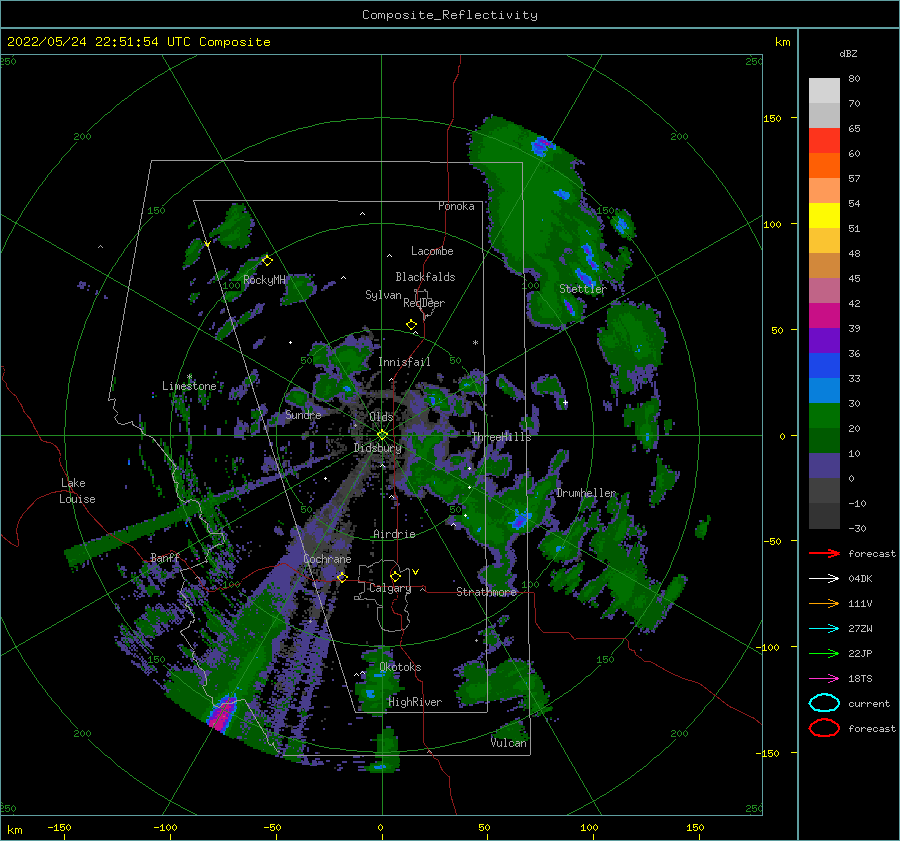Click the Vulcan label

(x=509, y=742)
